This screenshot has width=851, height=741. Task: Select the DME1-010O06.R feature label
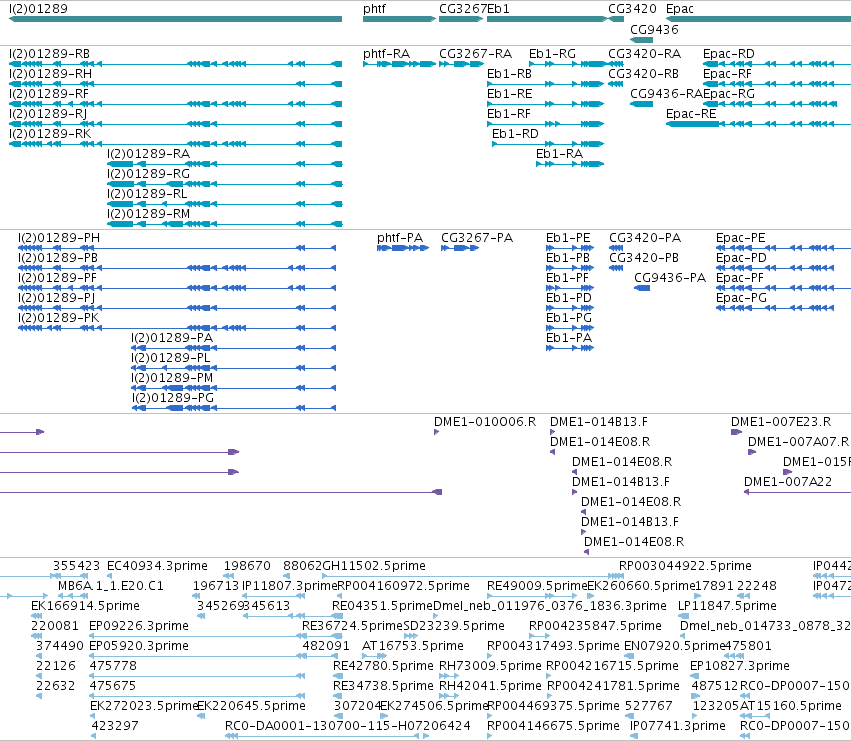pyautogui.click(x=485, y=422)
